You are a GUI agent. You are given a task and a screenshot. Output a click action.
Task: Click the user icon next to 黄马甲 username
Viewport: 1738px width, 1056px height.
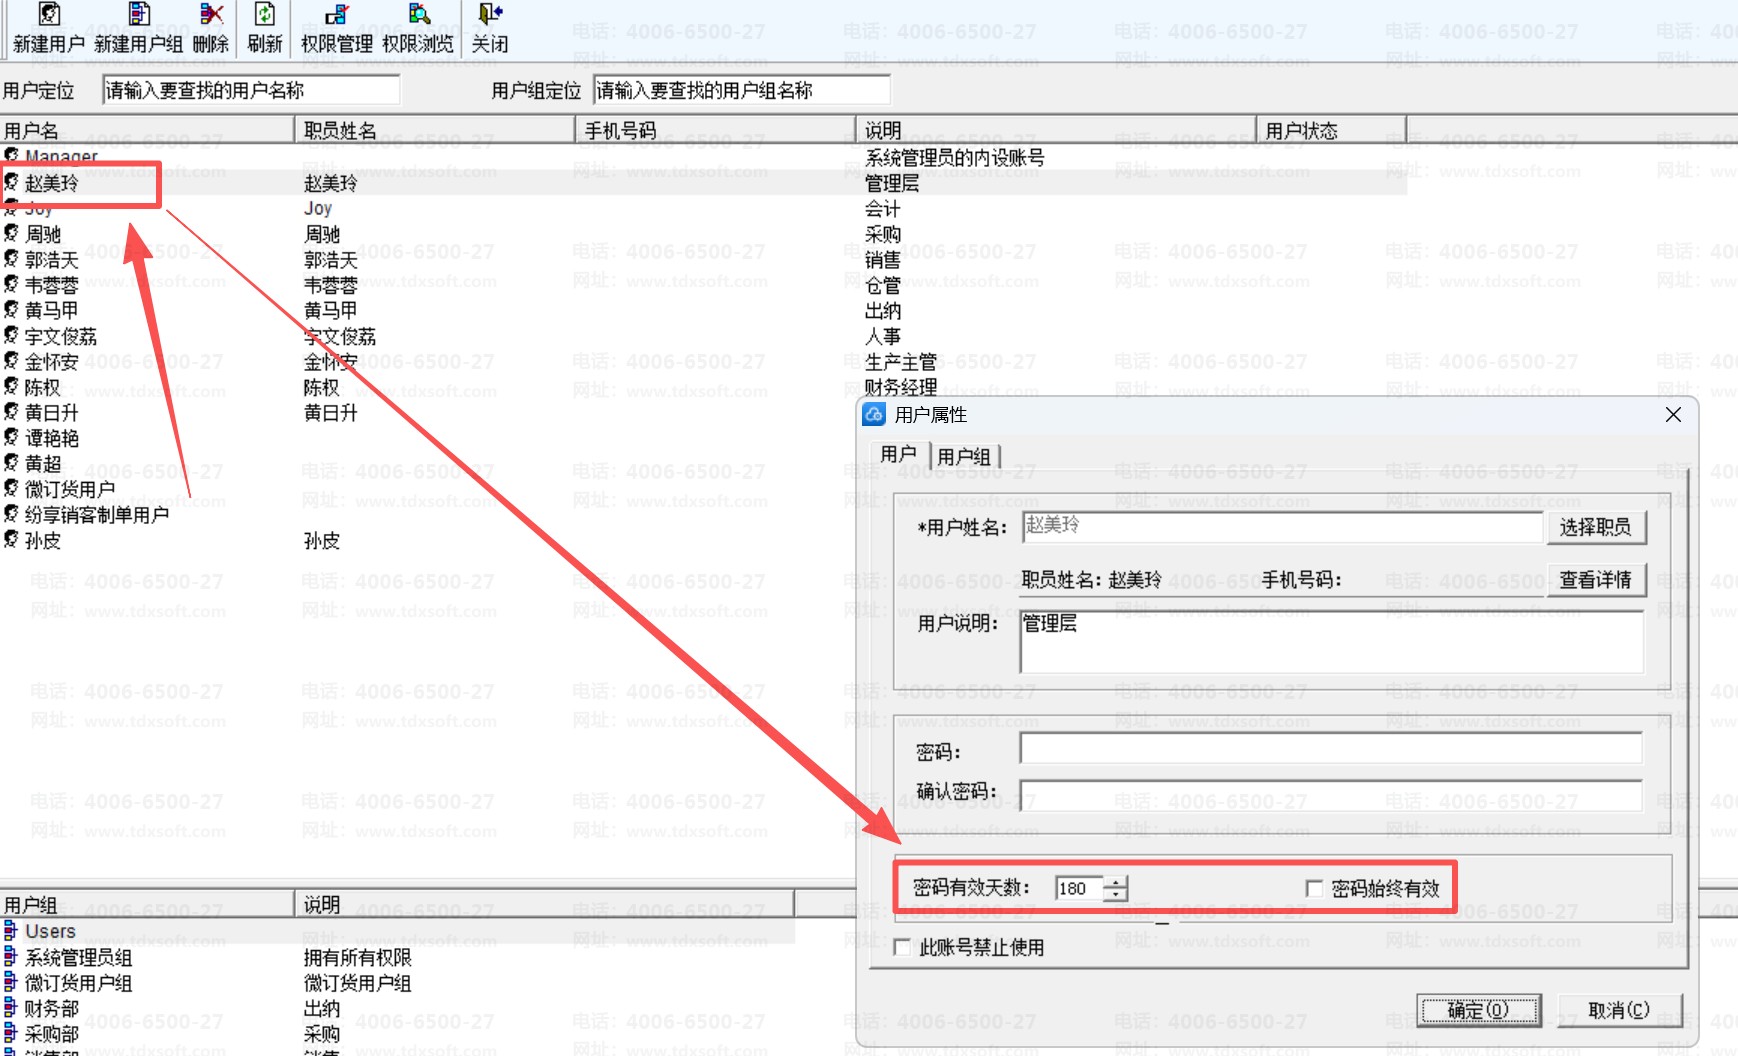pos(11,310)
